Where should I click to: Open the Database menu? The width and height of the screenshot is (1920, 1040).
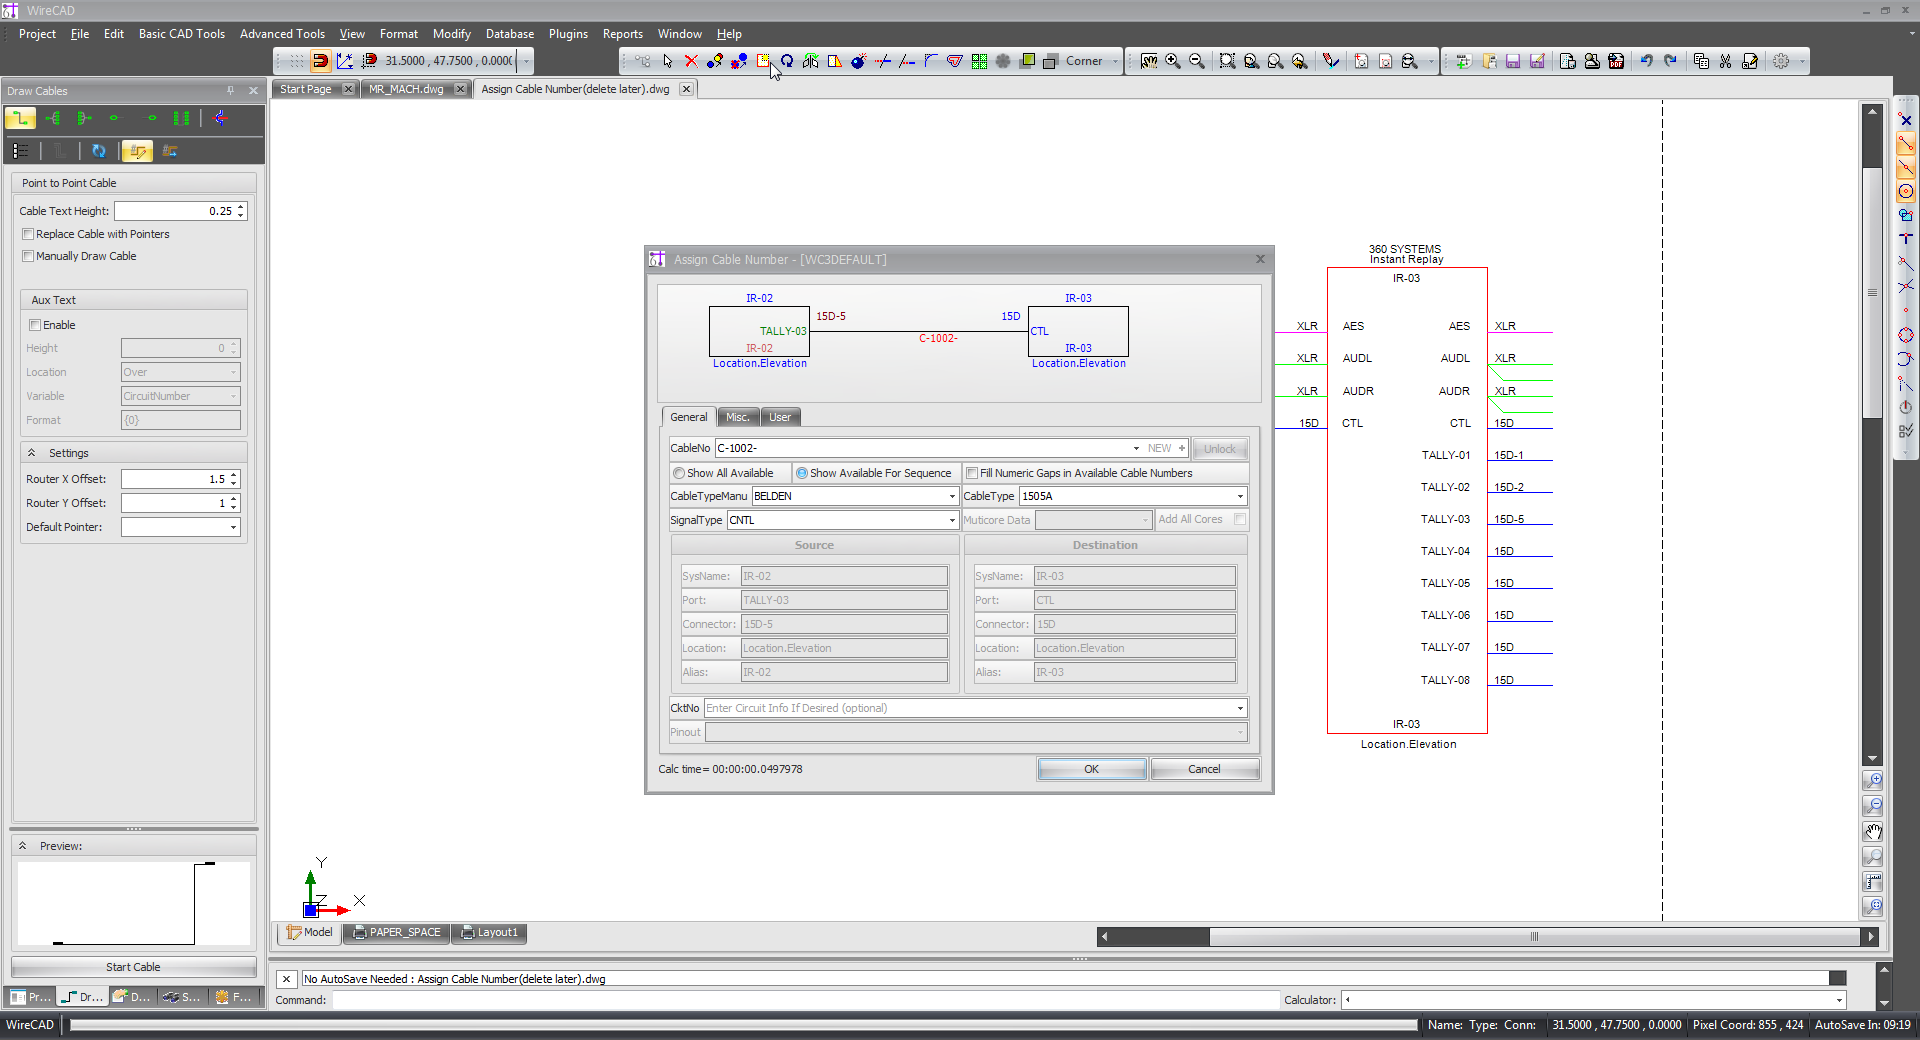pos(510,34)
